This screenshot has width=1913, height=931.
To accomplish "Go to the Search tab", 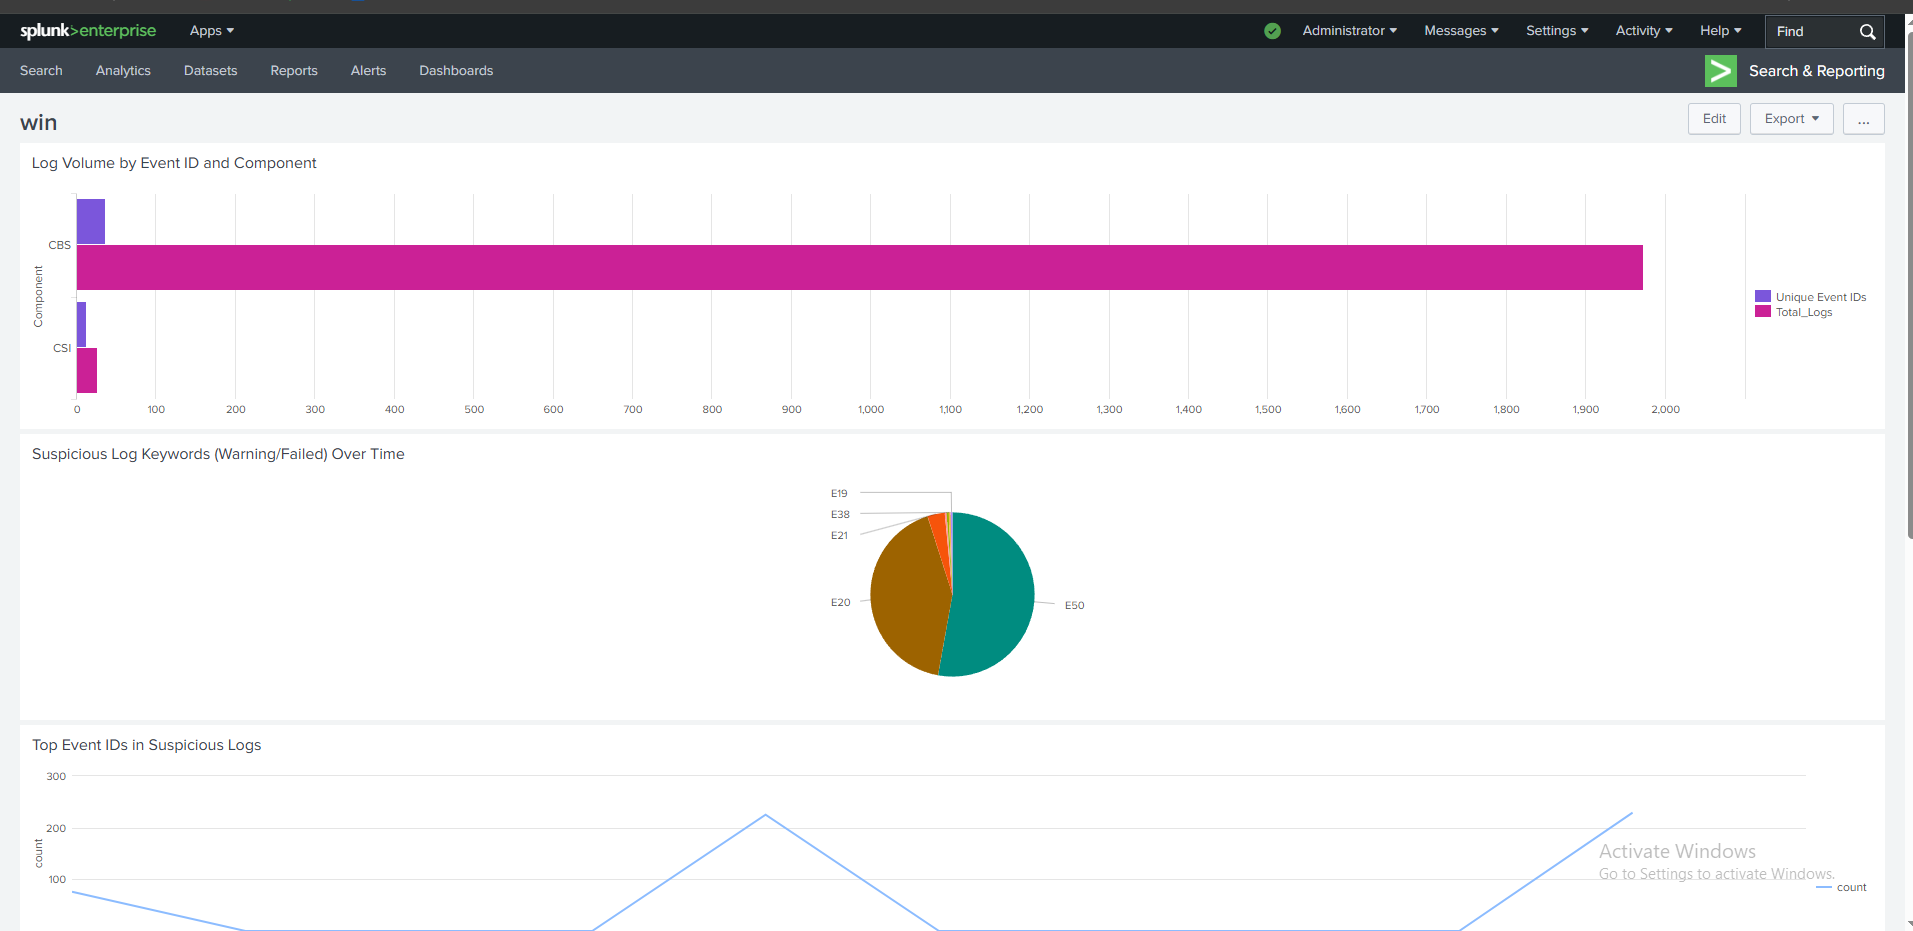I will pos(41,71).
